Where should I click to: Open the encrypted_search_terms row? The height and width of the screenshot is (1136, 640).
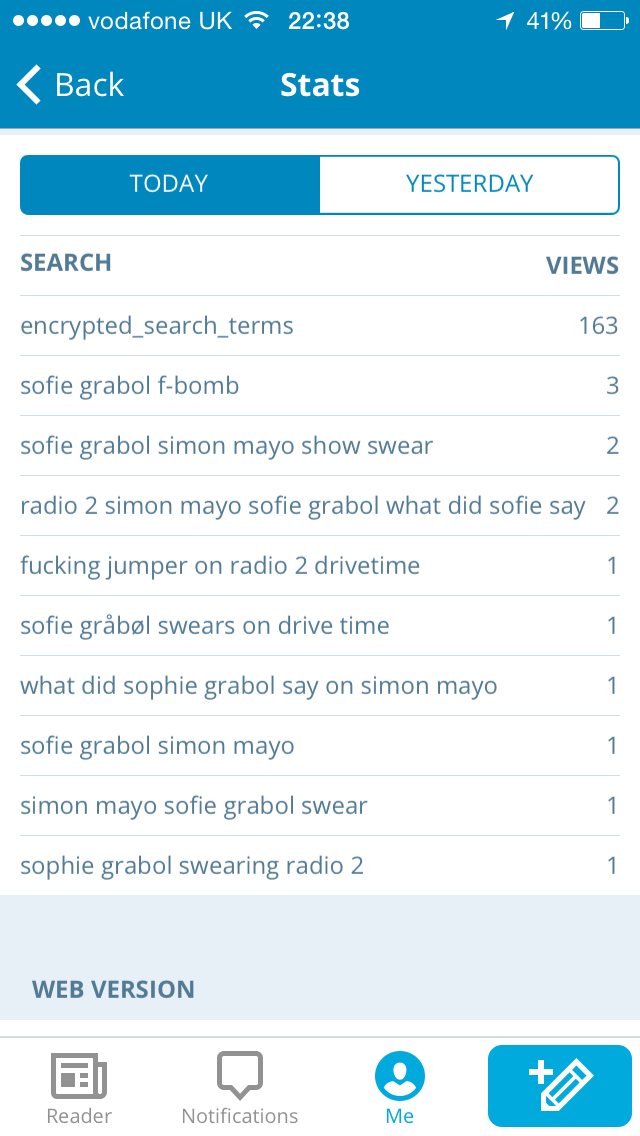pyautogui.click(x=157, y=326)
